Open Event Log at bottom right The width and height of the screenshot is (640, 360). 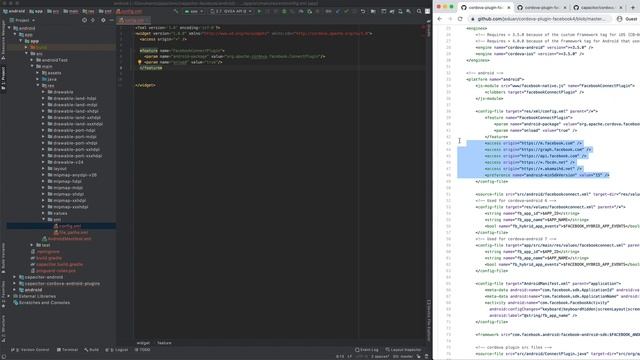(367, 350)
